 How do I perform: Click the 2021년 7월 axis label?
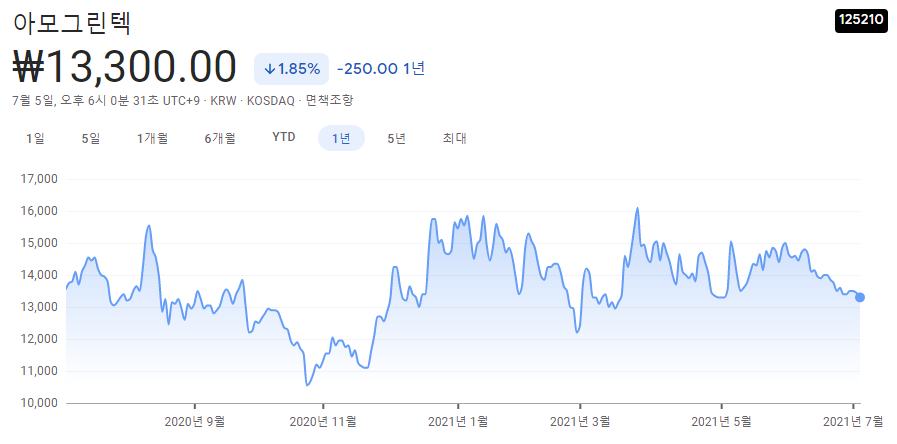(853, 422)
